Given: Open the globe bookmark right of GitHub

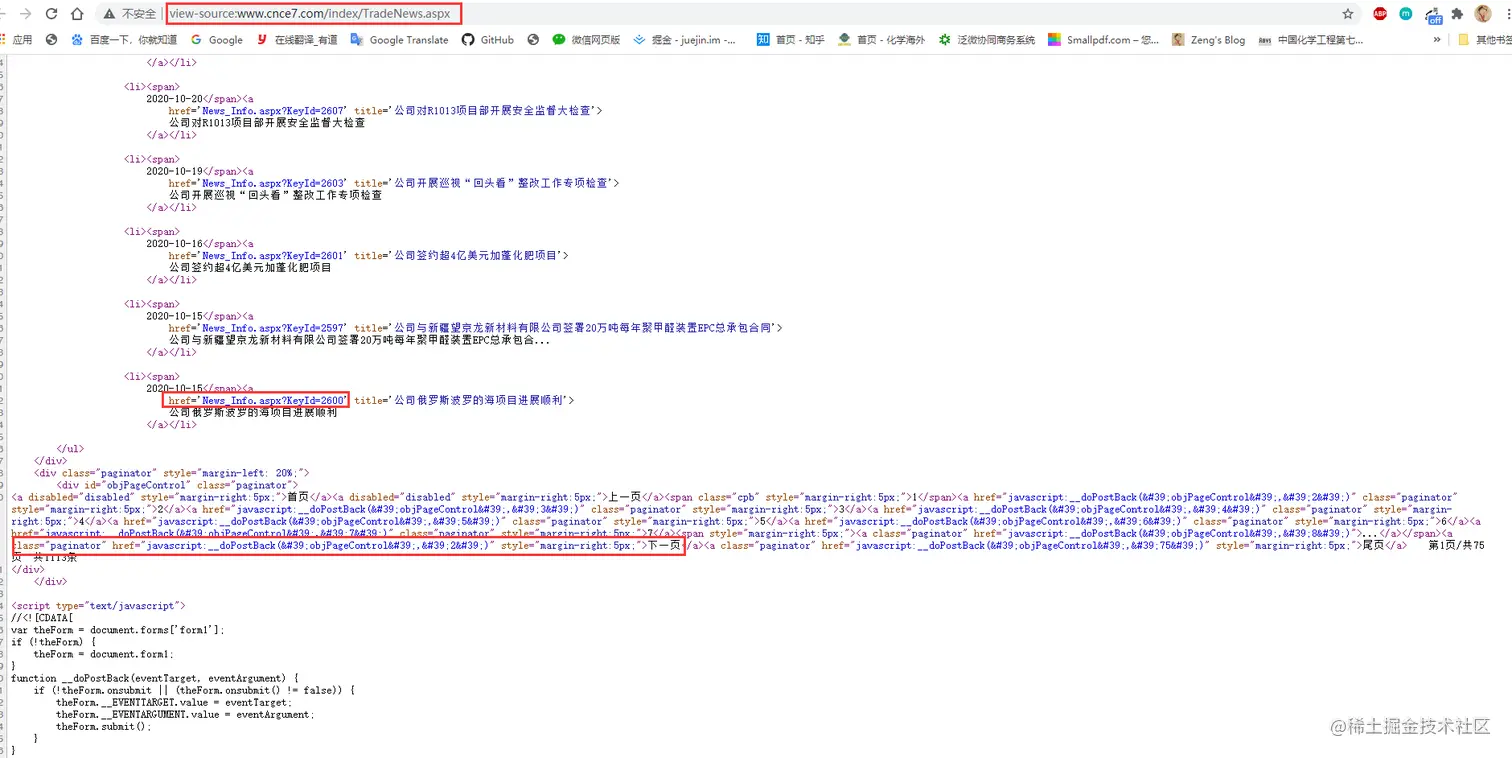Looking at the screenshot, I should pyautogui.click(x=533, y=40).
